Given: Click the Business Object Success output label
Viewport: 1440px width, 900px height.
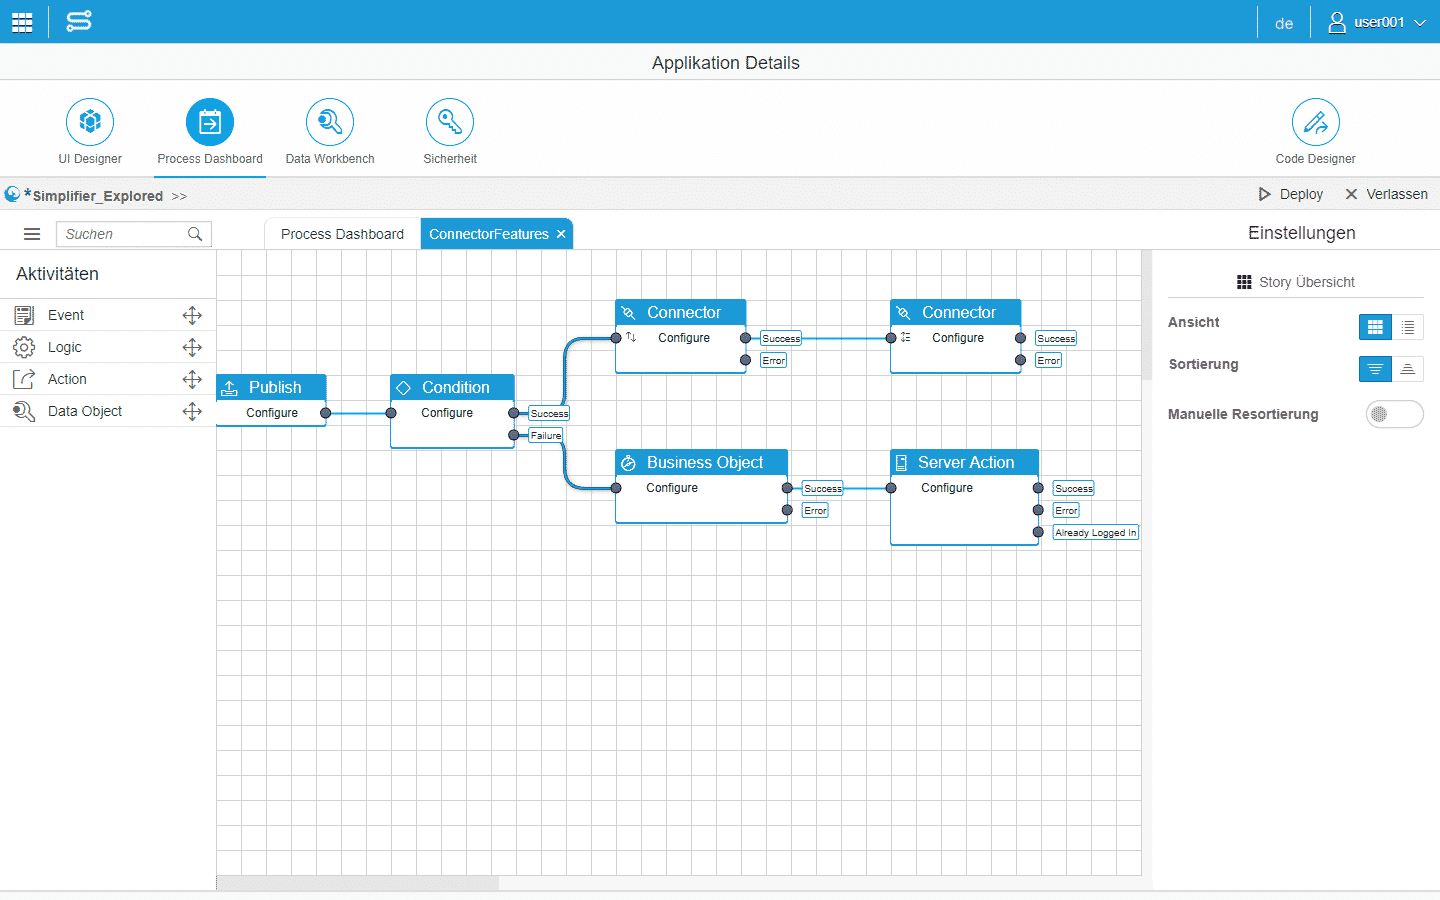Looking at the screenshot, I should click(x=823, y=488).
